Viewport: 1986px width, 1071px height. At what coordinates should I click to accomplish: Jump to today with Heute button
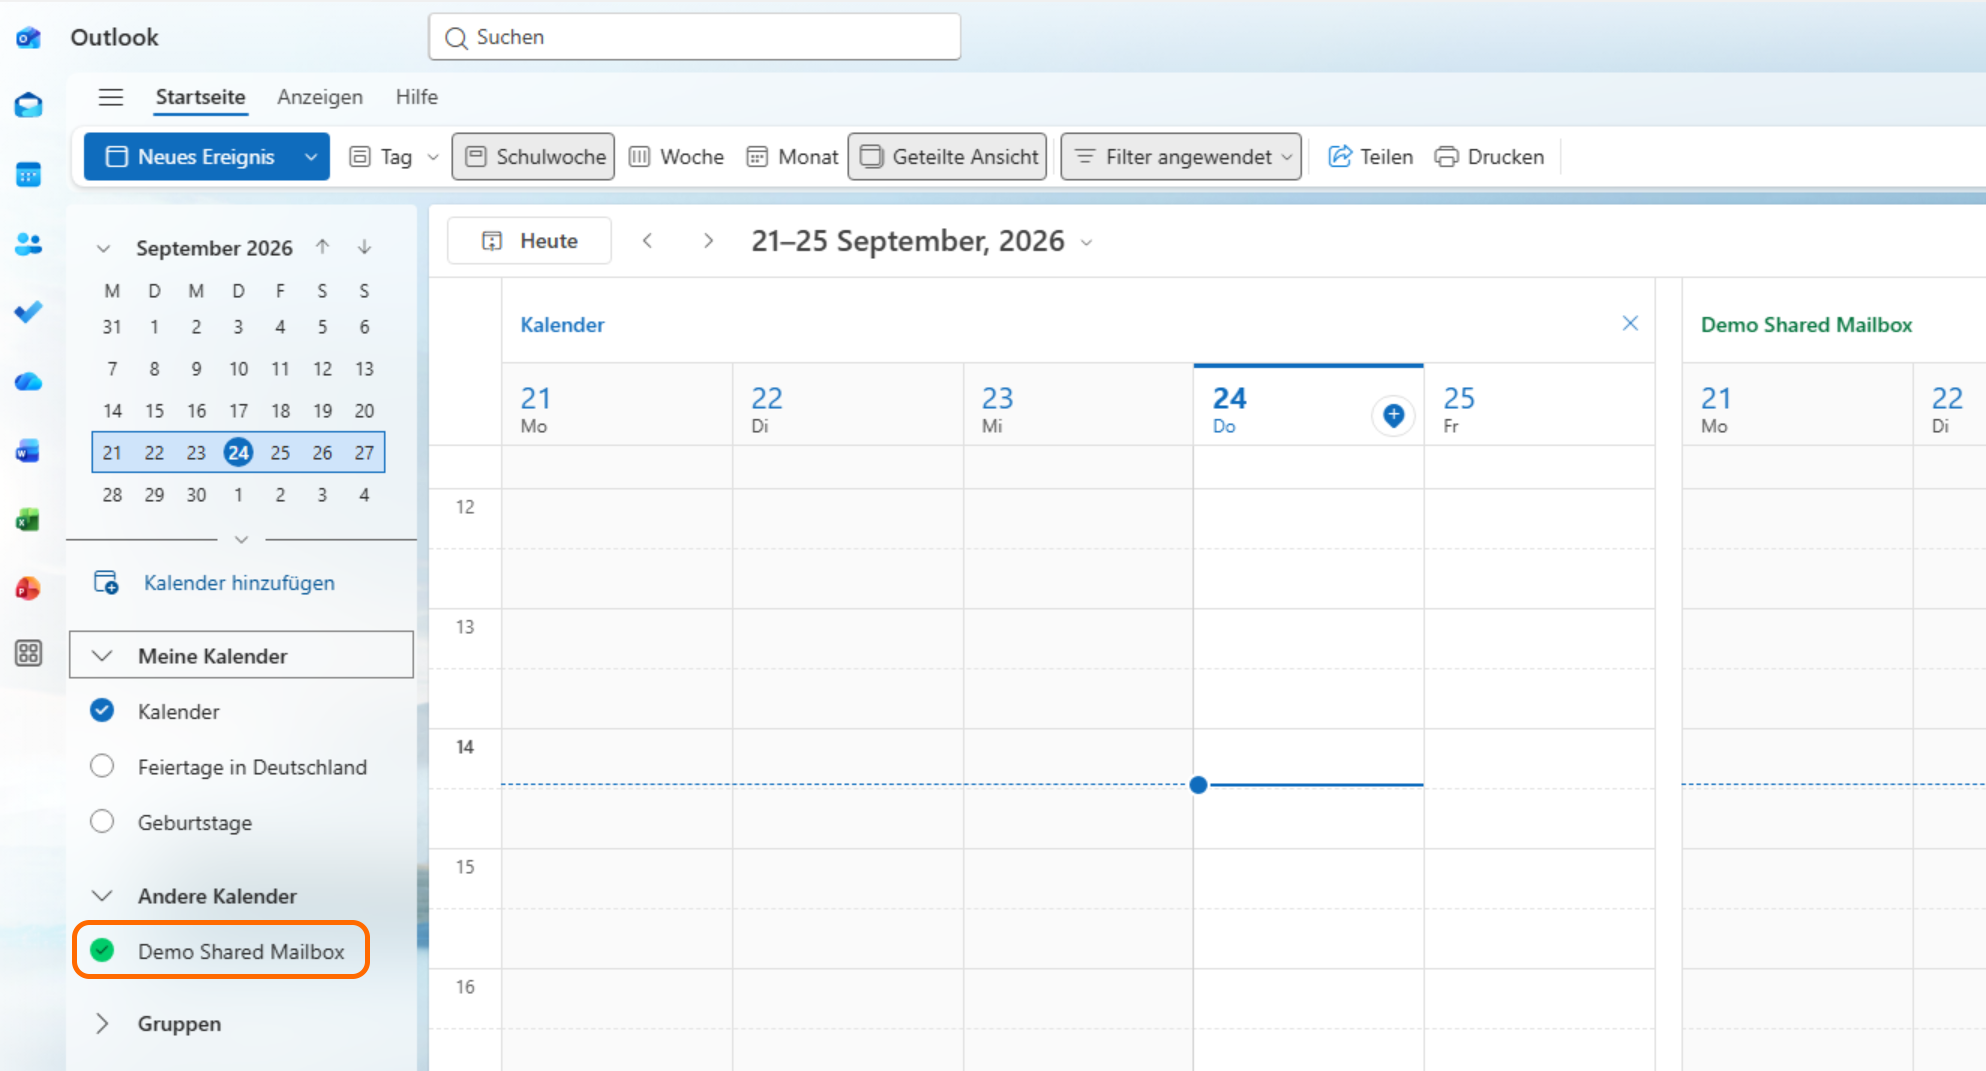[530, 241]
